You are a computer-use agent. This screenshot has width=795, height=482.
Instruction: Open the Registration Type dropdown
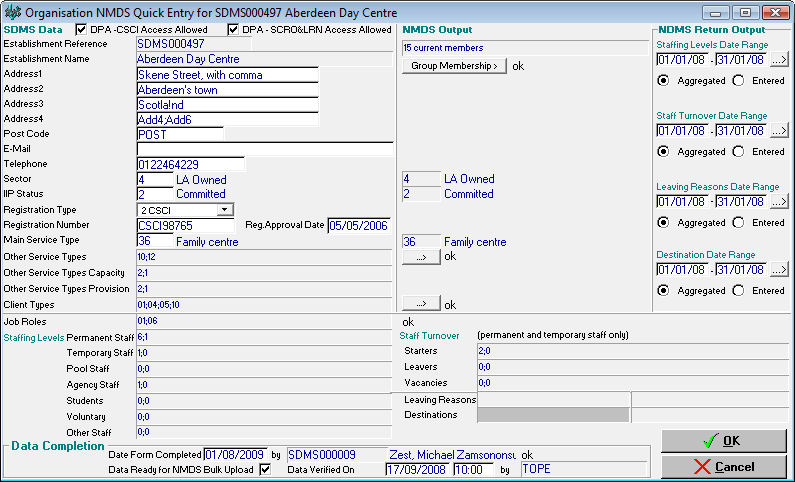pyautogui.click(x=225, y=210)
